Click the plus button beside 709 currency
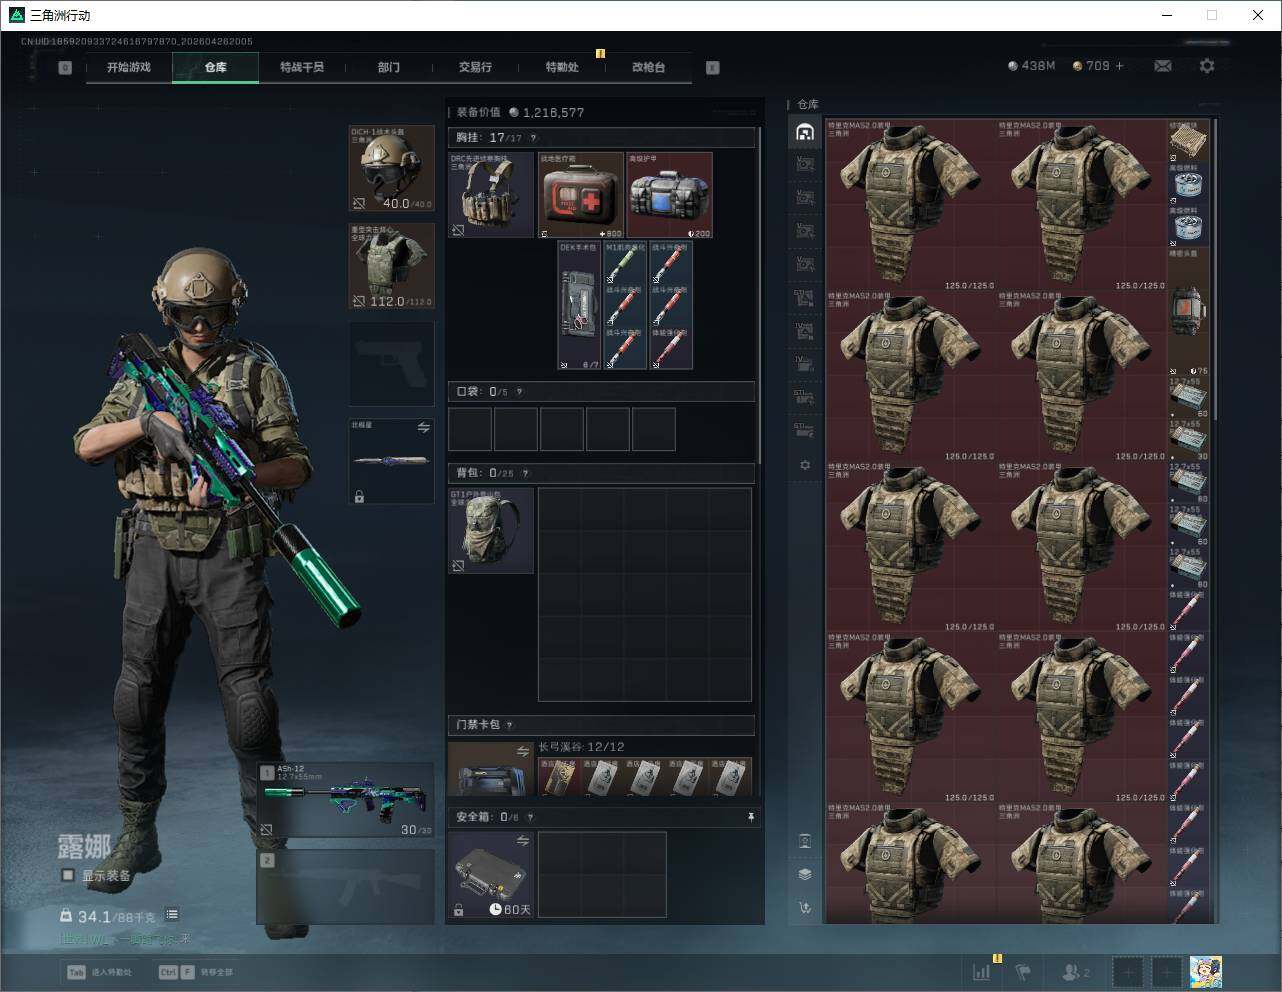This screenshot has width=1282, height=992. (x=1119, y=66)
